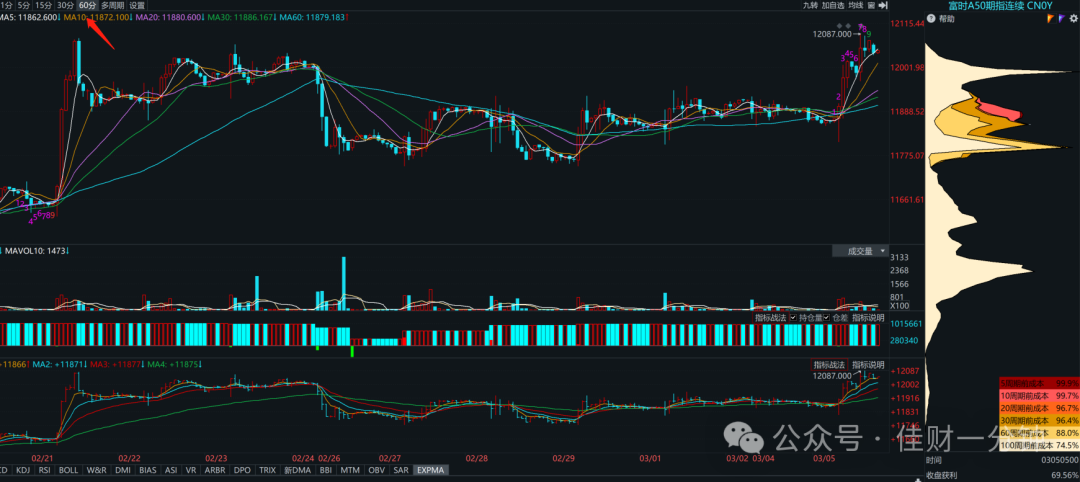Select the RSI indicator tab

click(x=45, y=470)
